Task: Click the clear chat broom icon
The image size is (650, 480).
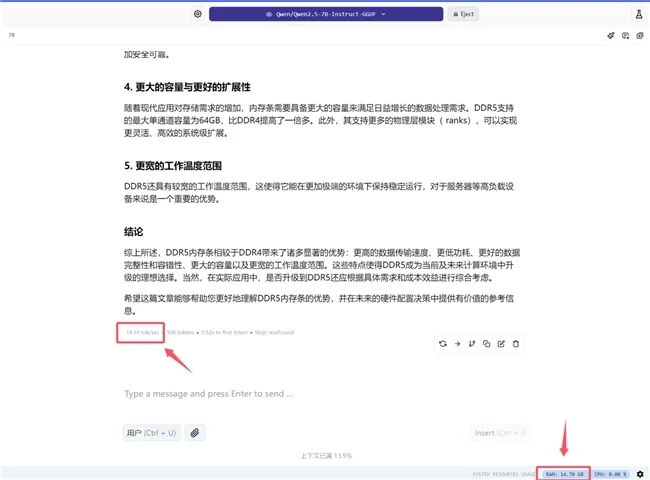Action: pos(611,35)
